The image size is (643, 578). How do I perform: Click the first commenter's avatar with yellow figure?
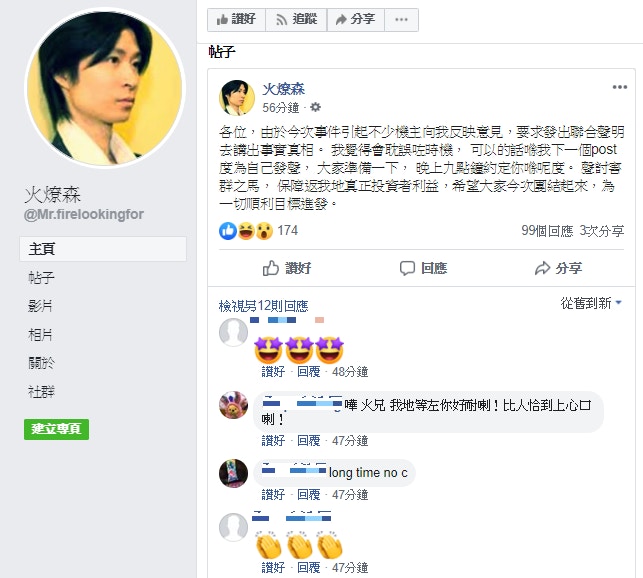coord(233,405)
